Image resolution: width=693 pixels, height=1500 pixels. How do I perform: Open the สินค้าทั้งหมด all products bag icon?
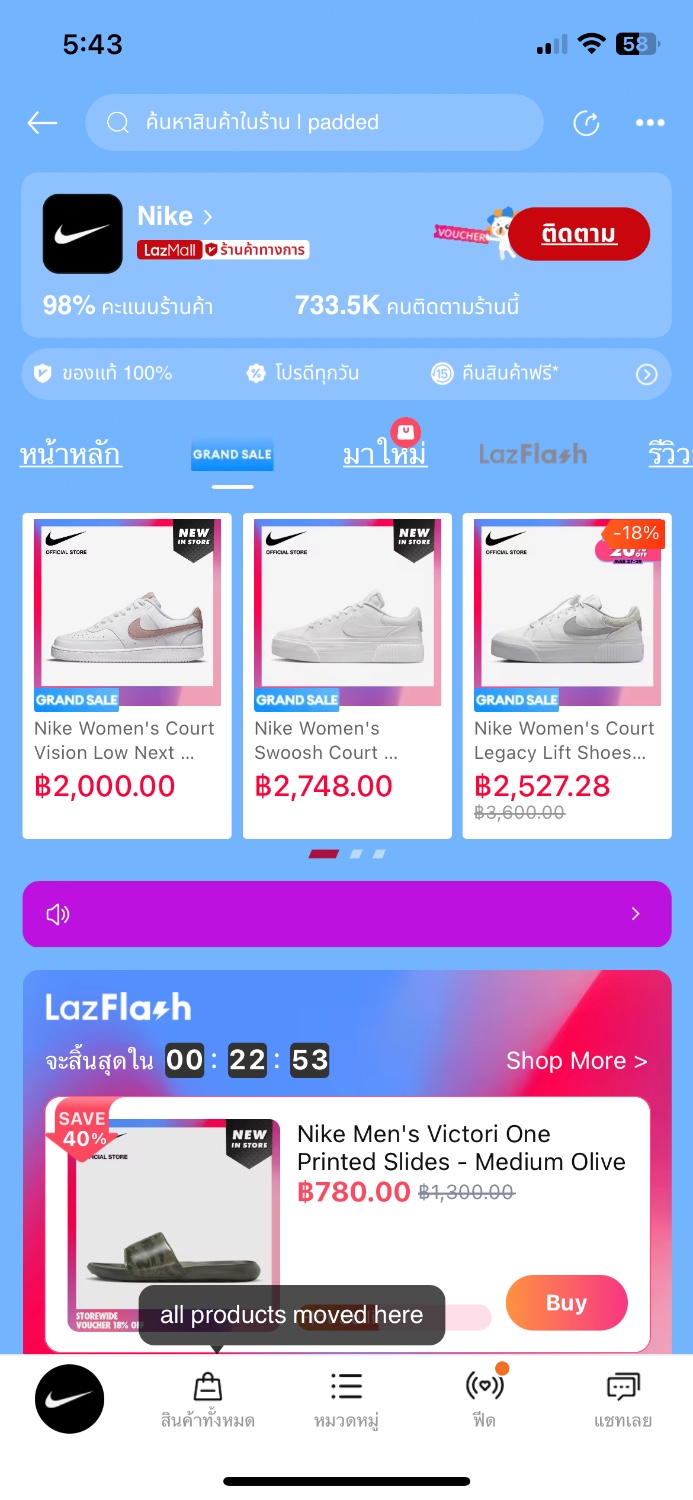pyautogui.click(x=208, y=1387)
